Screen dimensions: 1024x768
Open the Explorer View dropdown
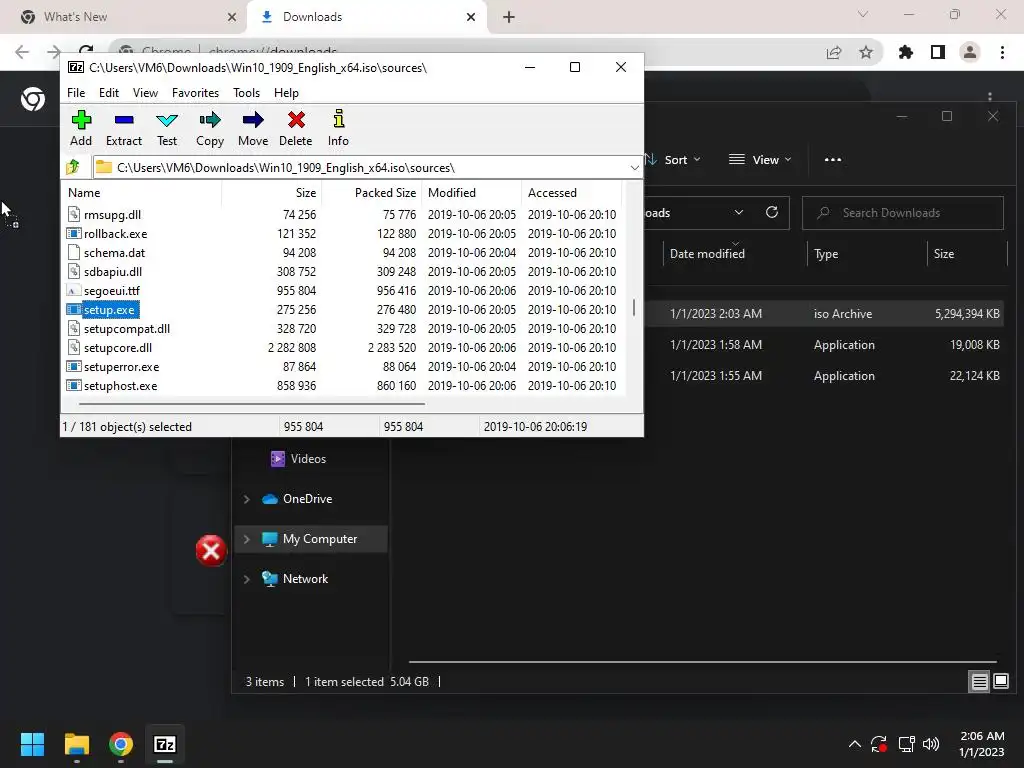[760, 160]
